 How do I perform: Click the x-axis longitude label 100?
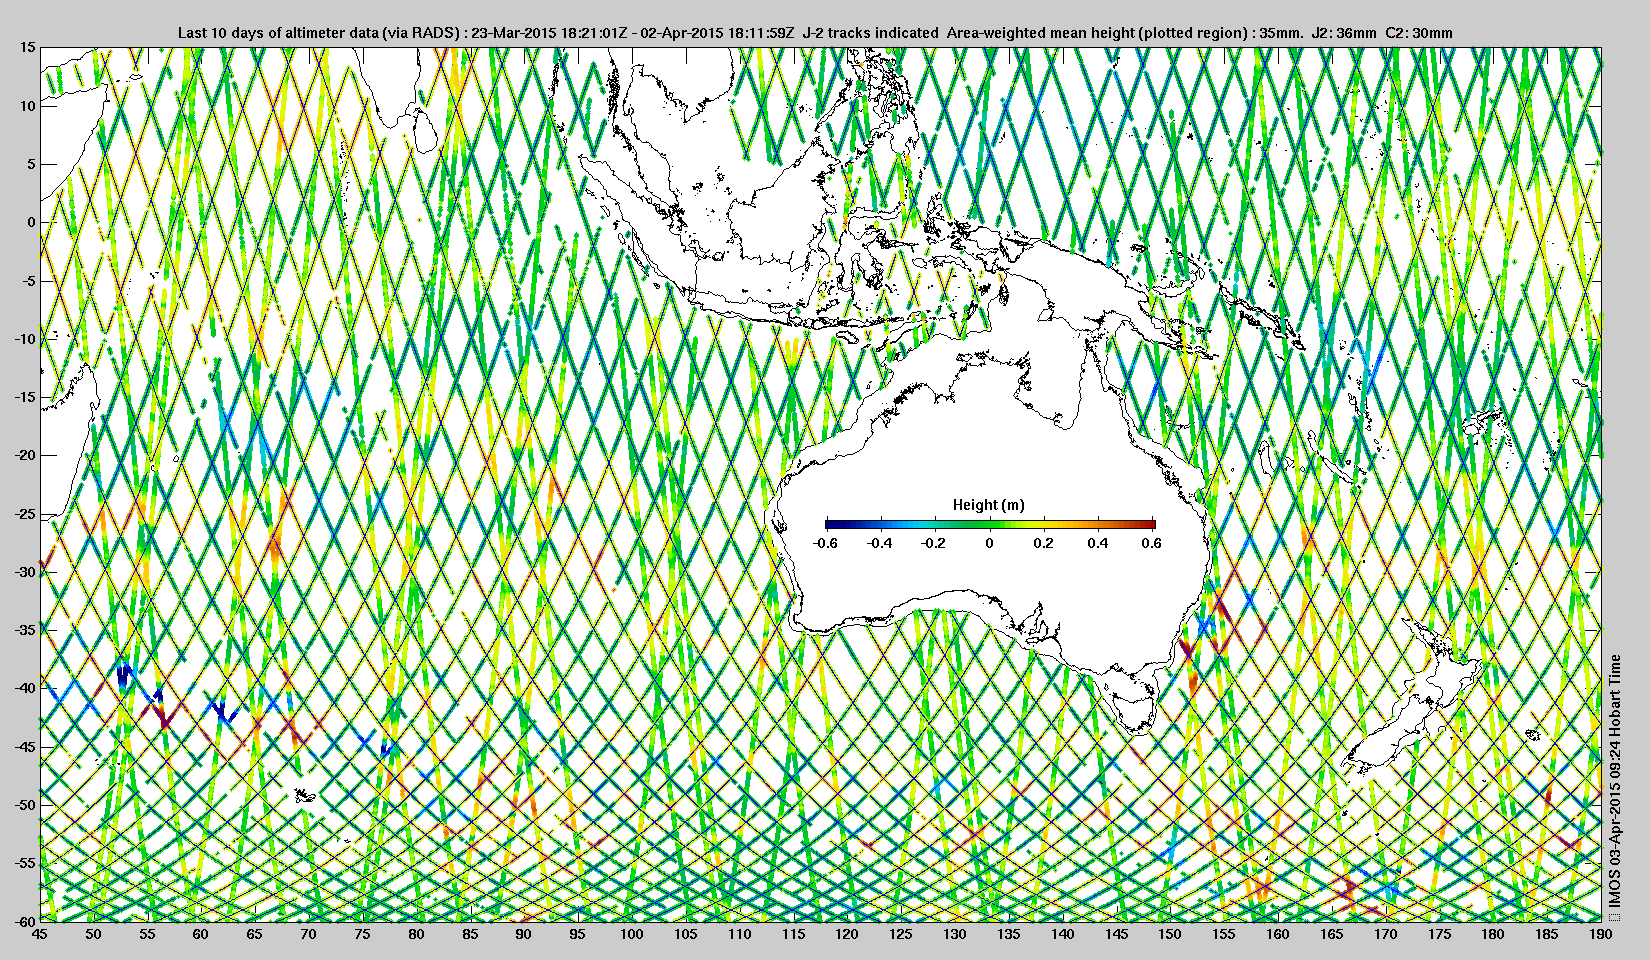(x=631, y=934)
